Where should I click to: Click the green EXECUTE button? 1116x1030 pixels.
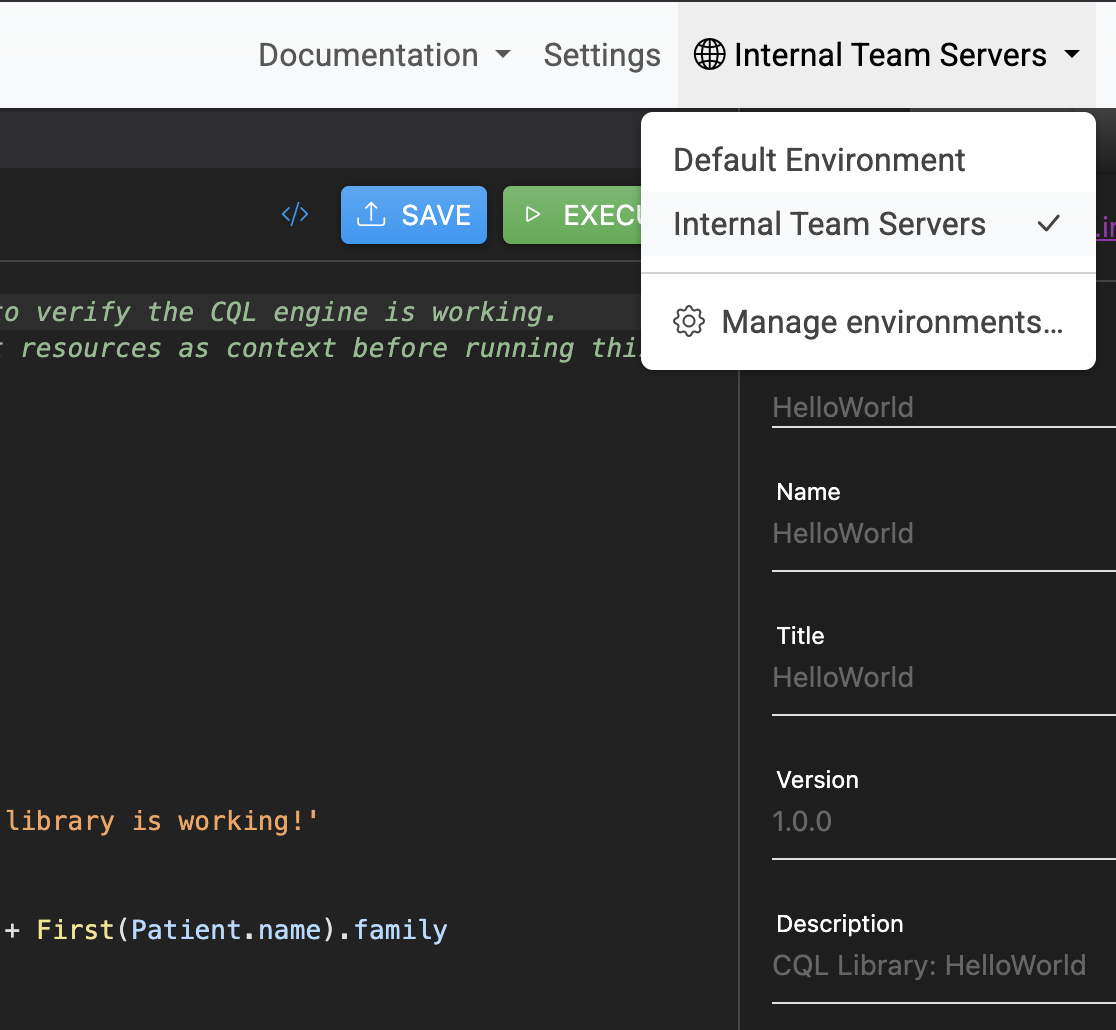(x=572, y=215)
